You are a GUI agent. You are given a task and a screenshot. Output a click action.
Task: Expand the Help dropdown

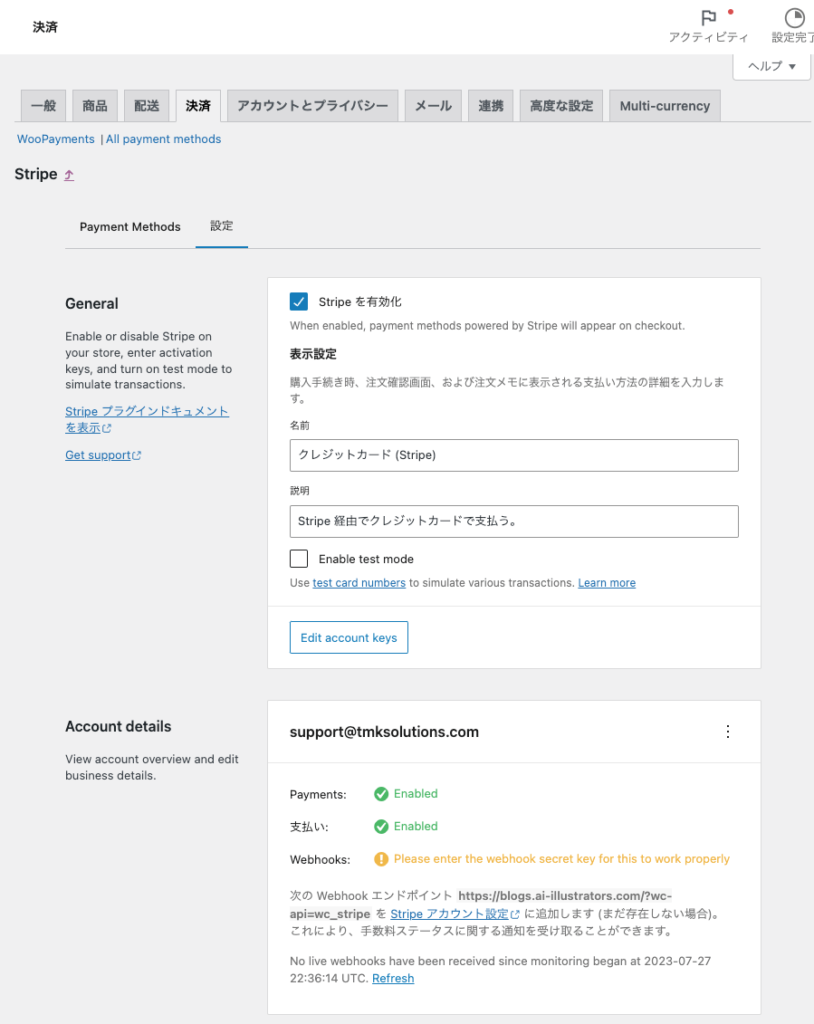tap(771, 66)
